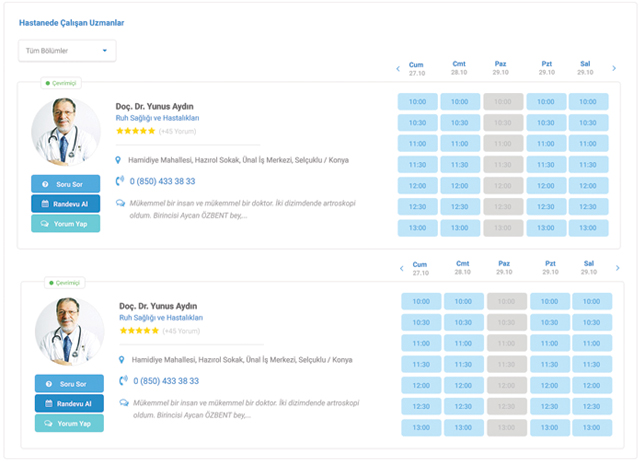Click phone number 0 (850) 433 38 33 in second card
The height and width of the screenshot is (461, 643).
[166, 381]
